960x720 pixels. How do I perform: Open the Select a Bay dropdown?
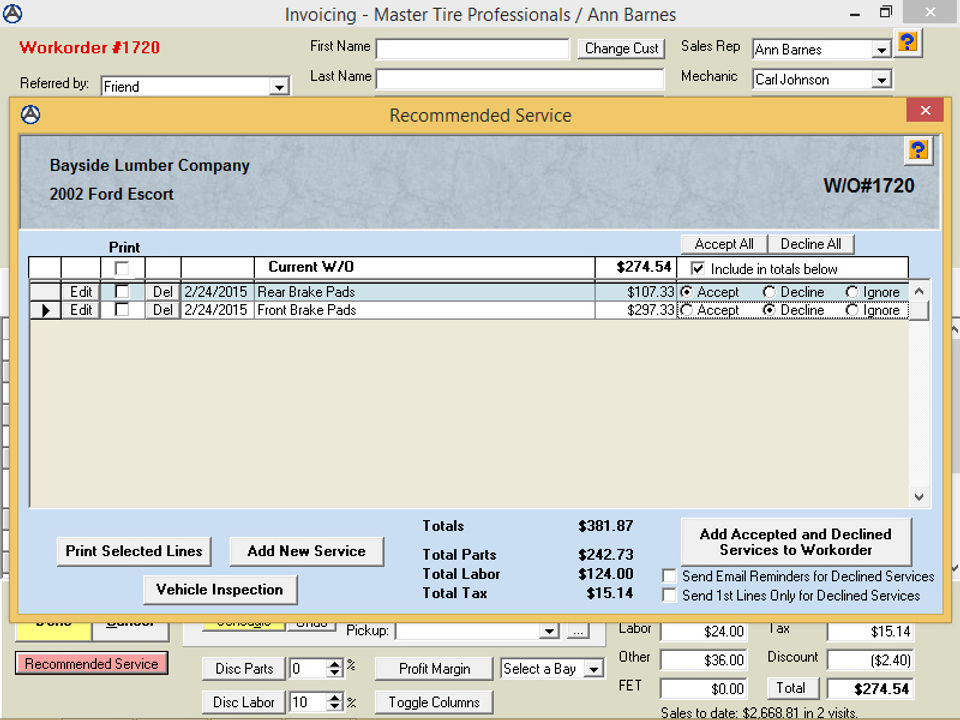pos(593,669)
